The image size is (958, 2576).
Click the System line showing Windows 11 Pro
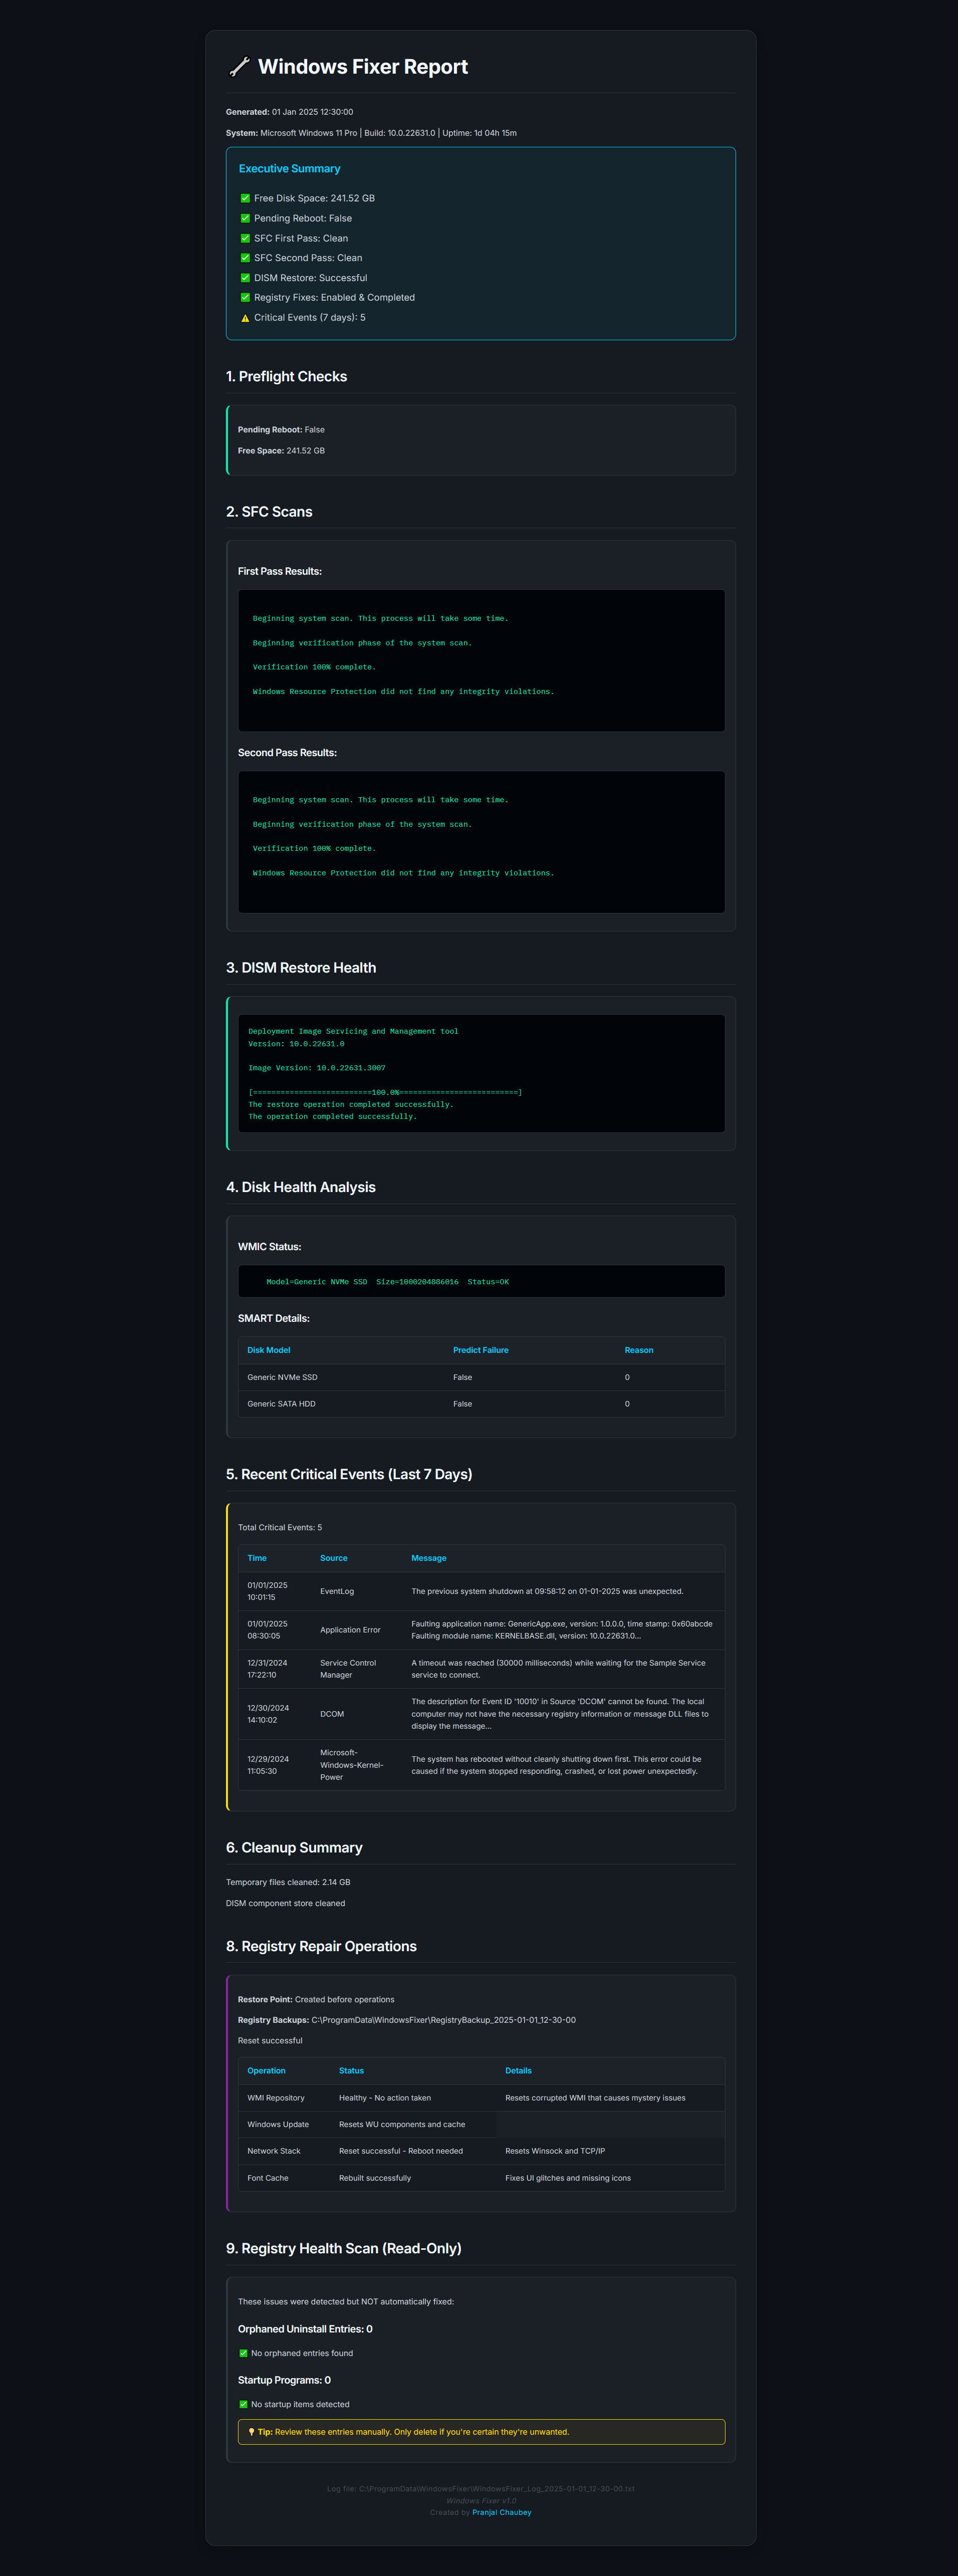click(x=371, y=133)
